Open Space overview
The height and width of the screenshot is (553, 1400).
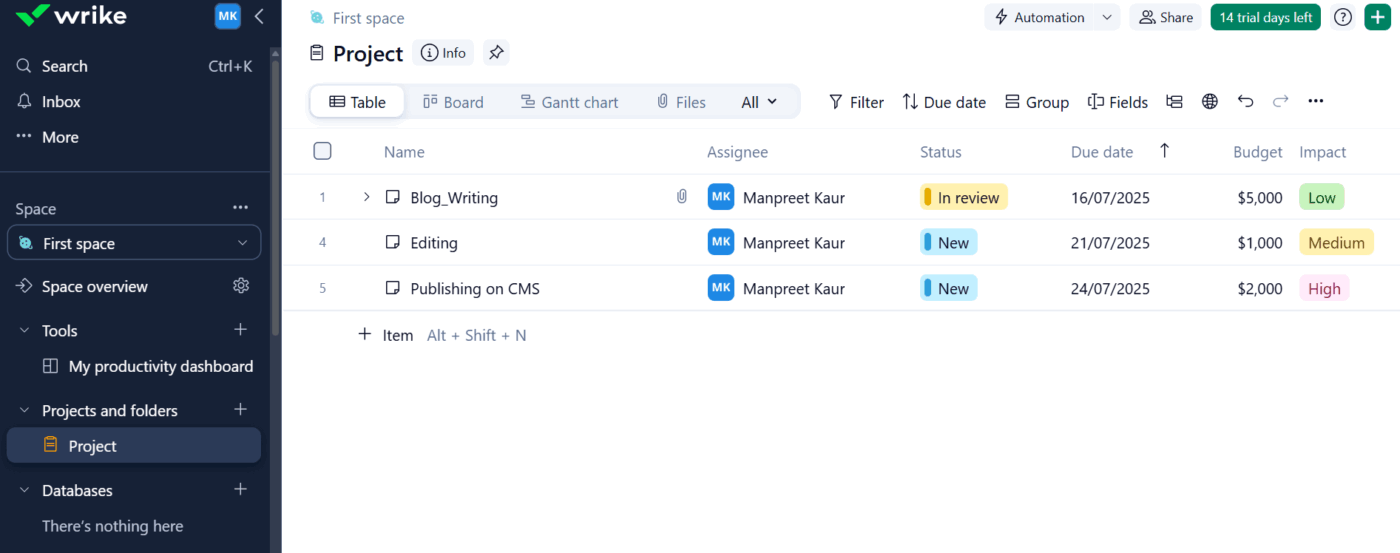coord(95,287)
